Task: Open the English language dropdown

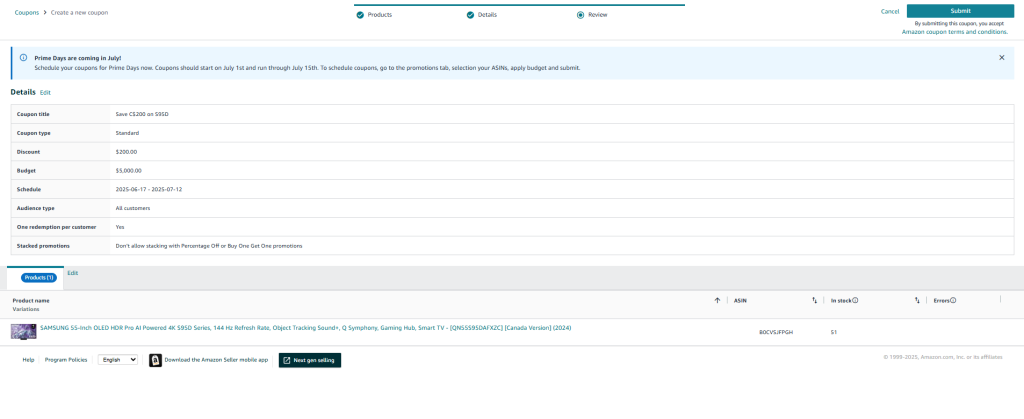Action: 118,360
